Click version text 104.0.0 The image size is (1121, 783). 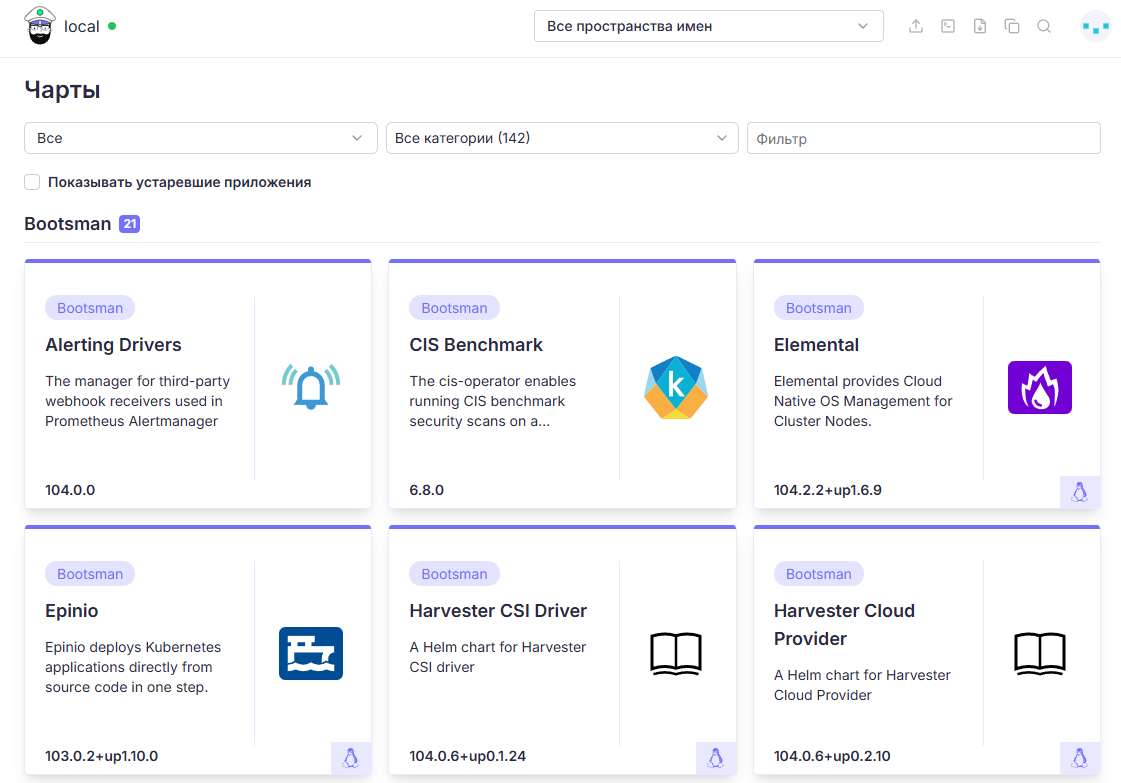(x=70, y=490)
